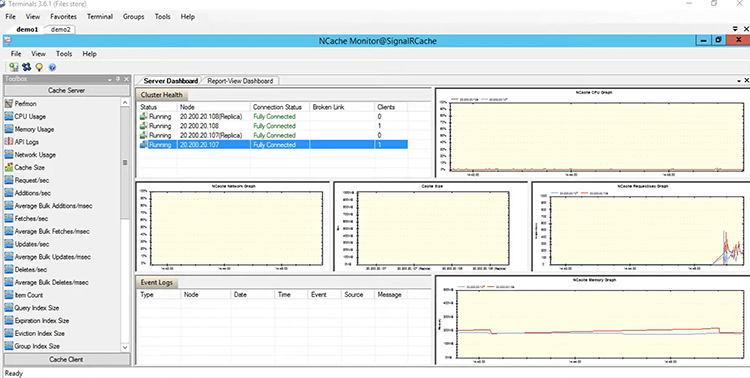Click the yellow light bulb toolbar icon
This screenshot has width=750, height=378.
point(39,67)
